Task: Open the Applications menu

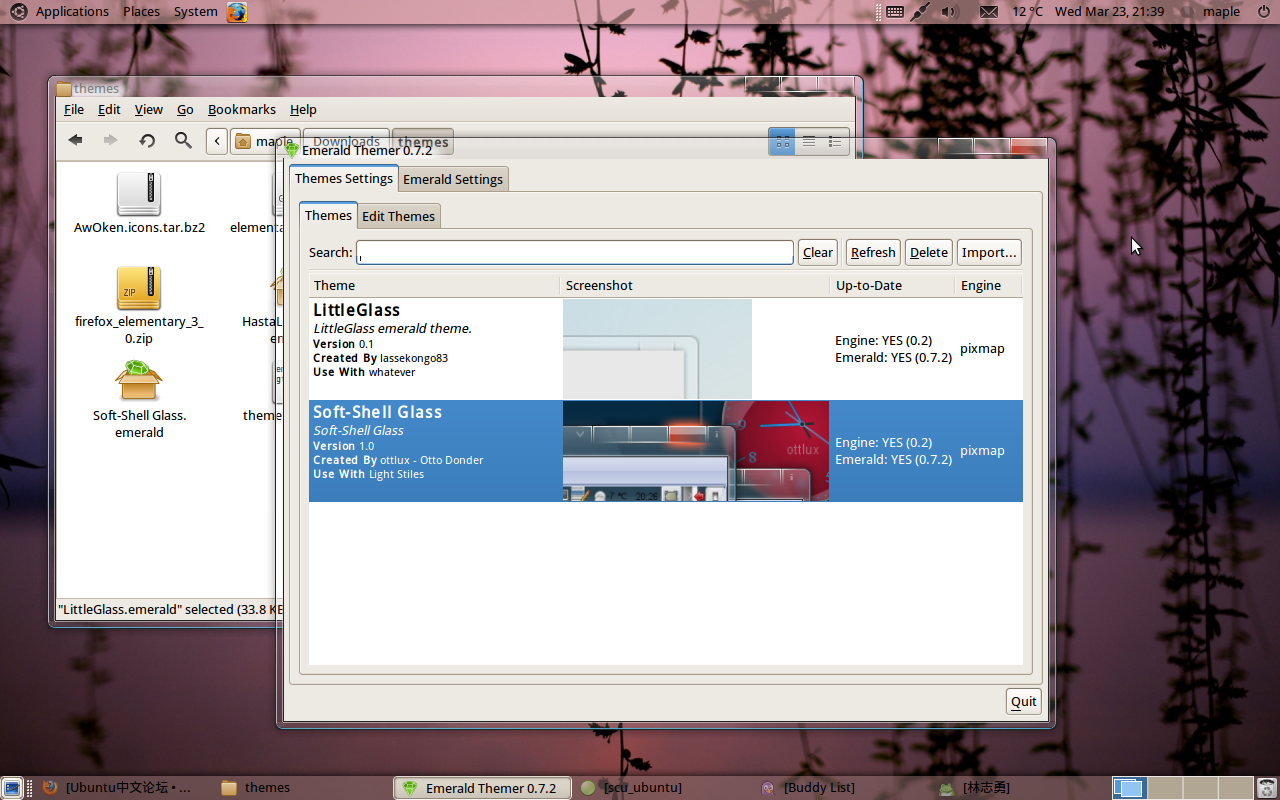Action: point(72,12)
